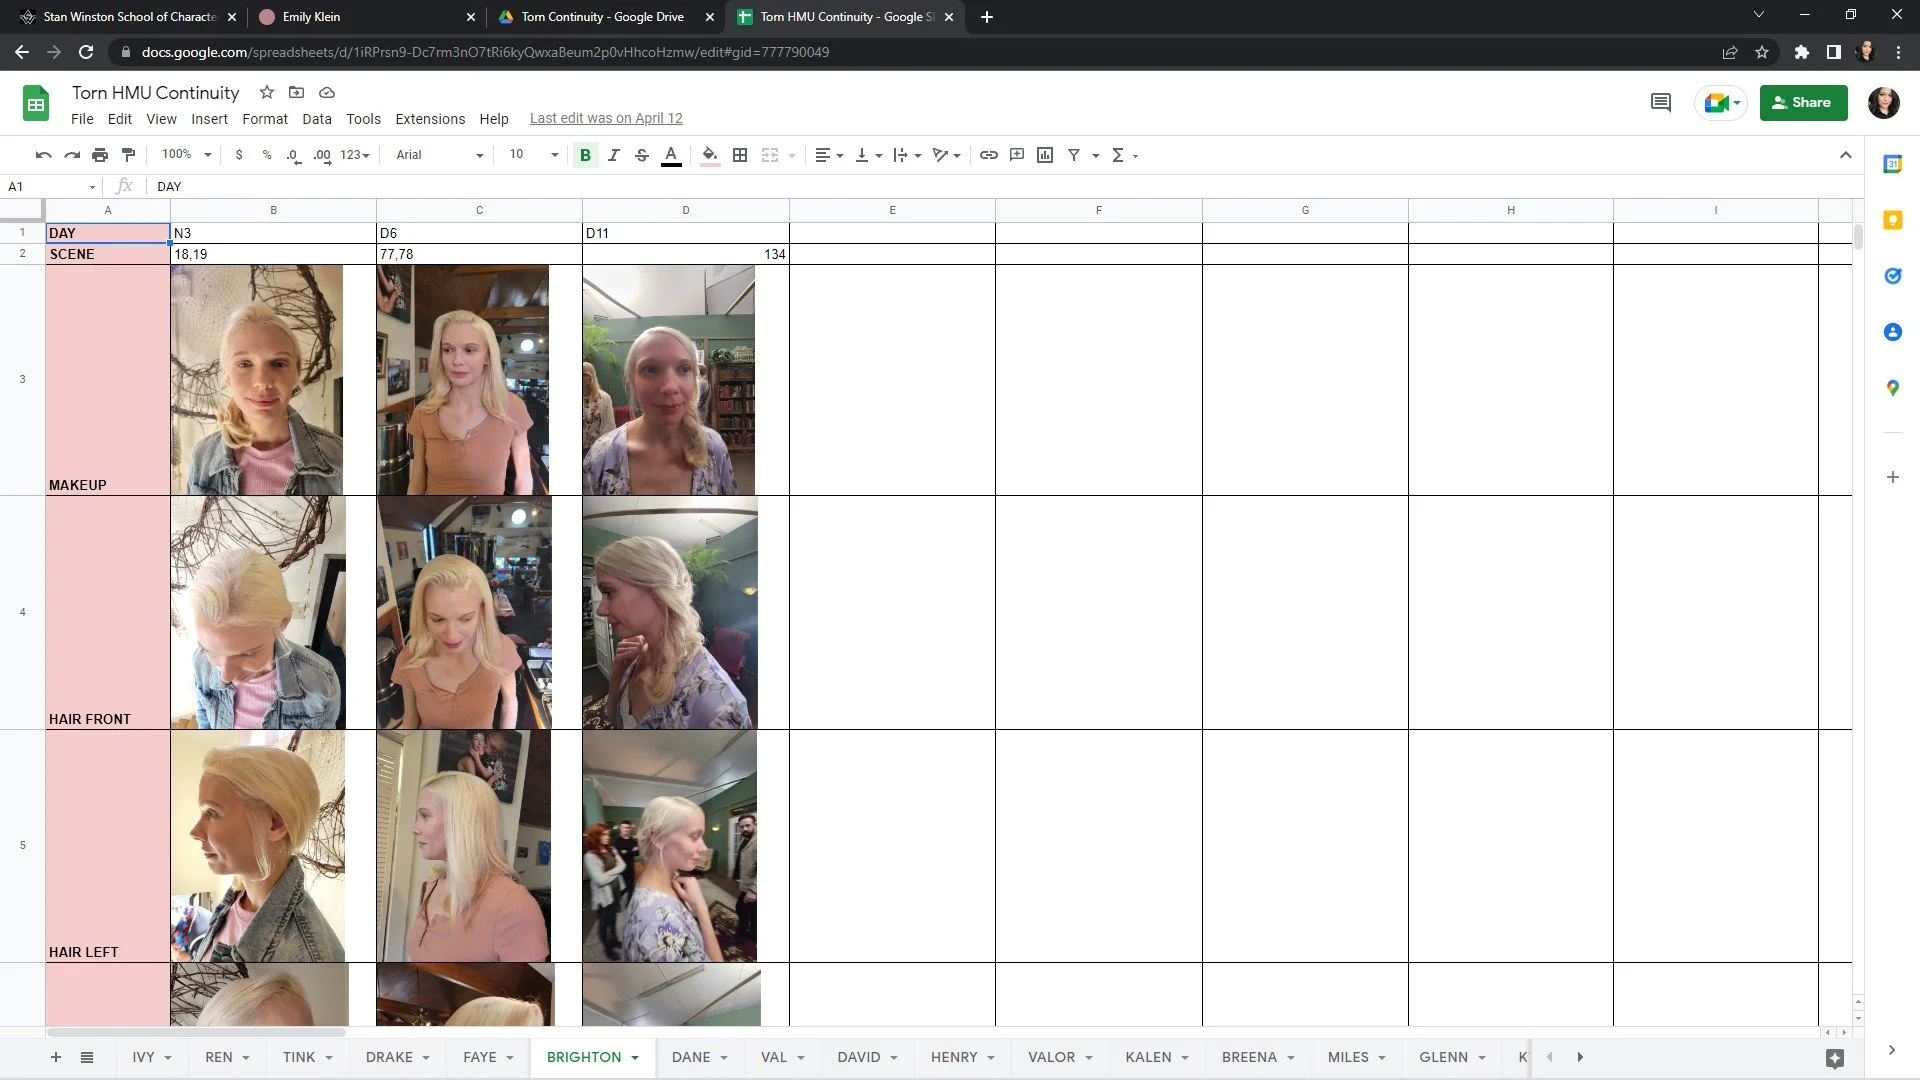The image size is (1920, 1080).
Task: Switch to the DRAKE sheet tab
Action: 389,1057
